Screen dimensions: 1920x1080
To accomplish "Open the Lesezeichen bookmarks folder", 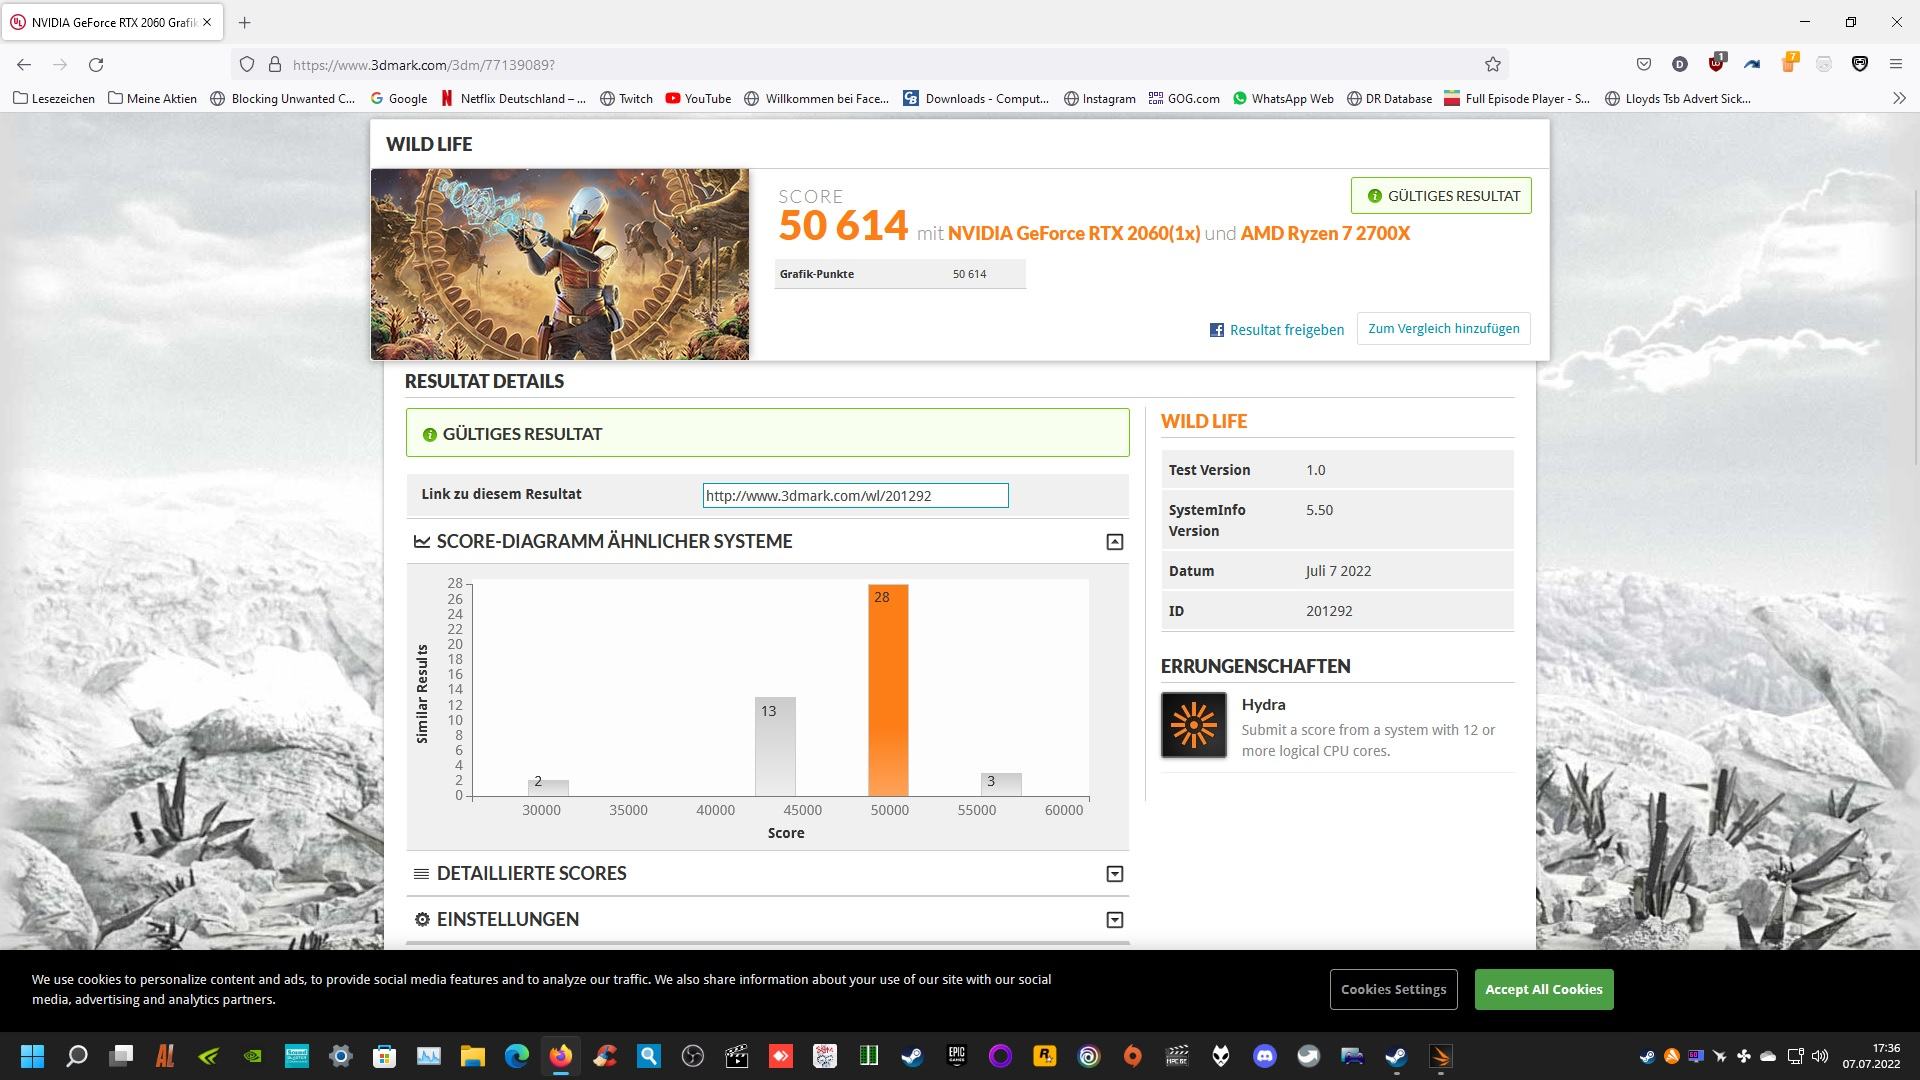I will (x=54, y=98).
